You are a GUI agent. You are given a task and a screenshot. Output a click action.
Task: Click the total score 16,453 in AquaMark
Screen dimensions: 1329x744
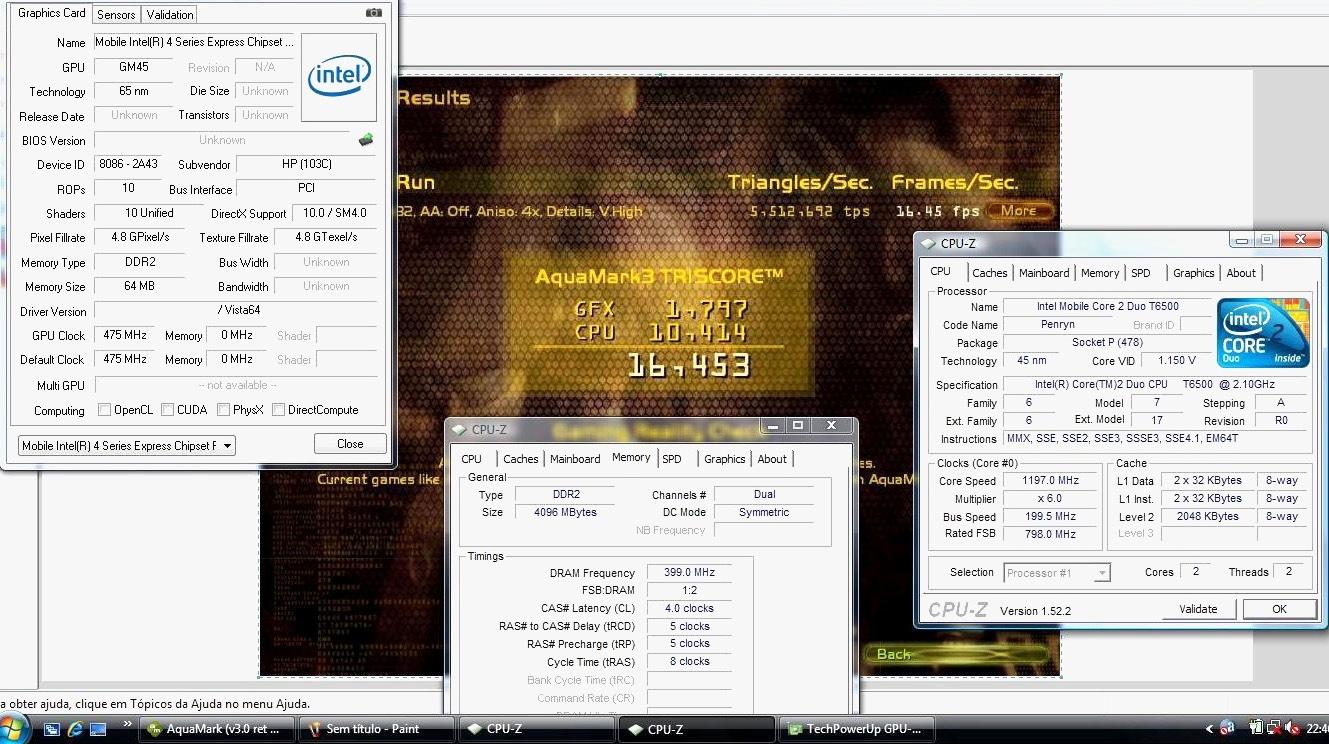click(689, 365)
